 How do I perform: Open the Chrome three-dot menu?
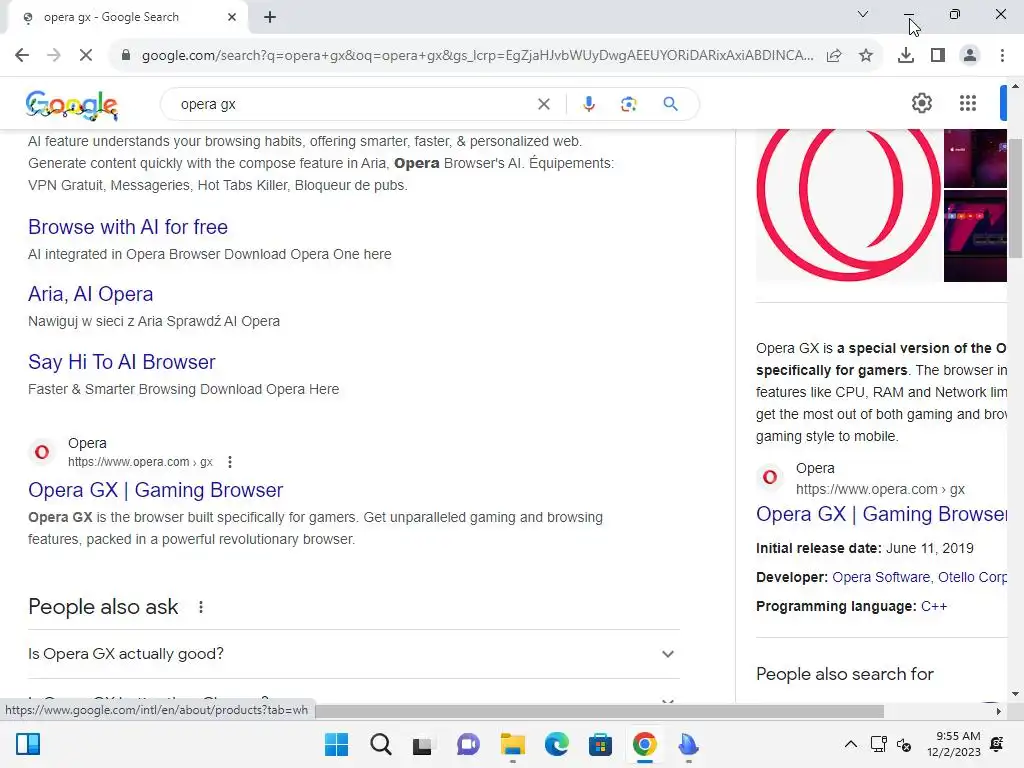coord(1002,56)
